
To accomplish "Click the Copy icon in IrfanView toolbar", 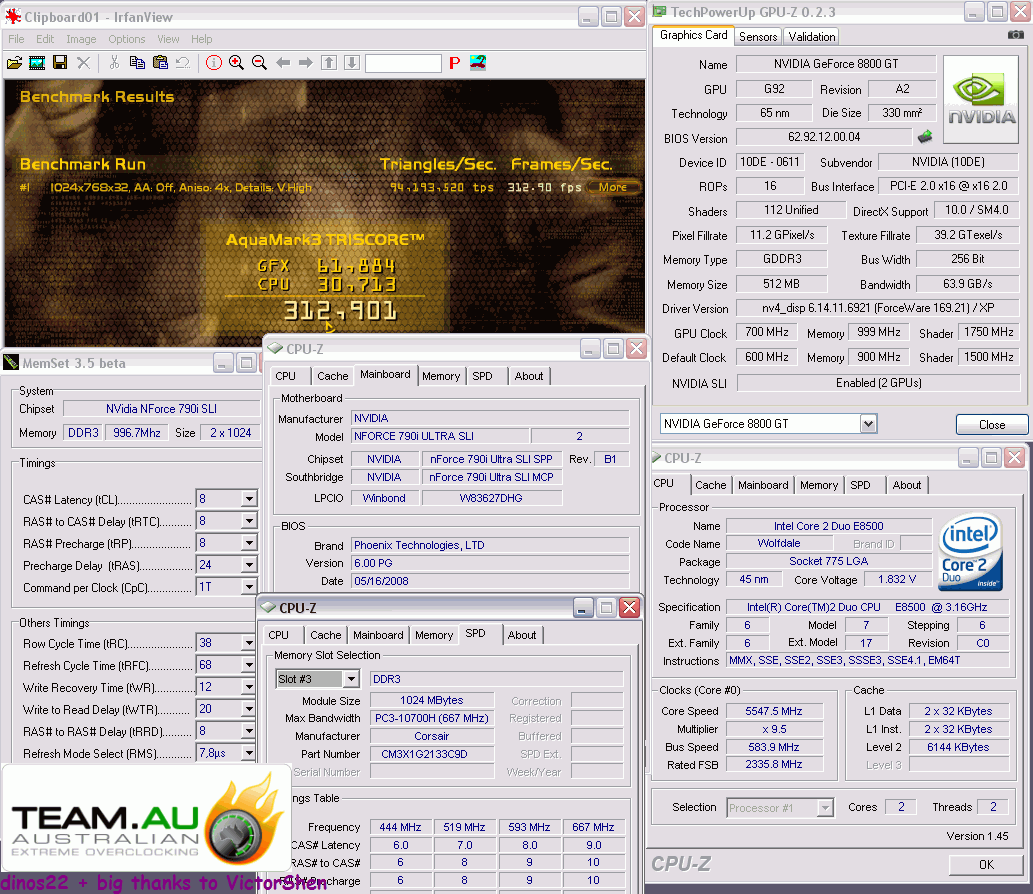I will point(137,63).
